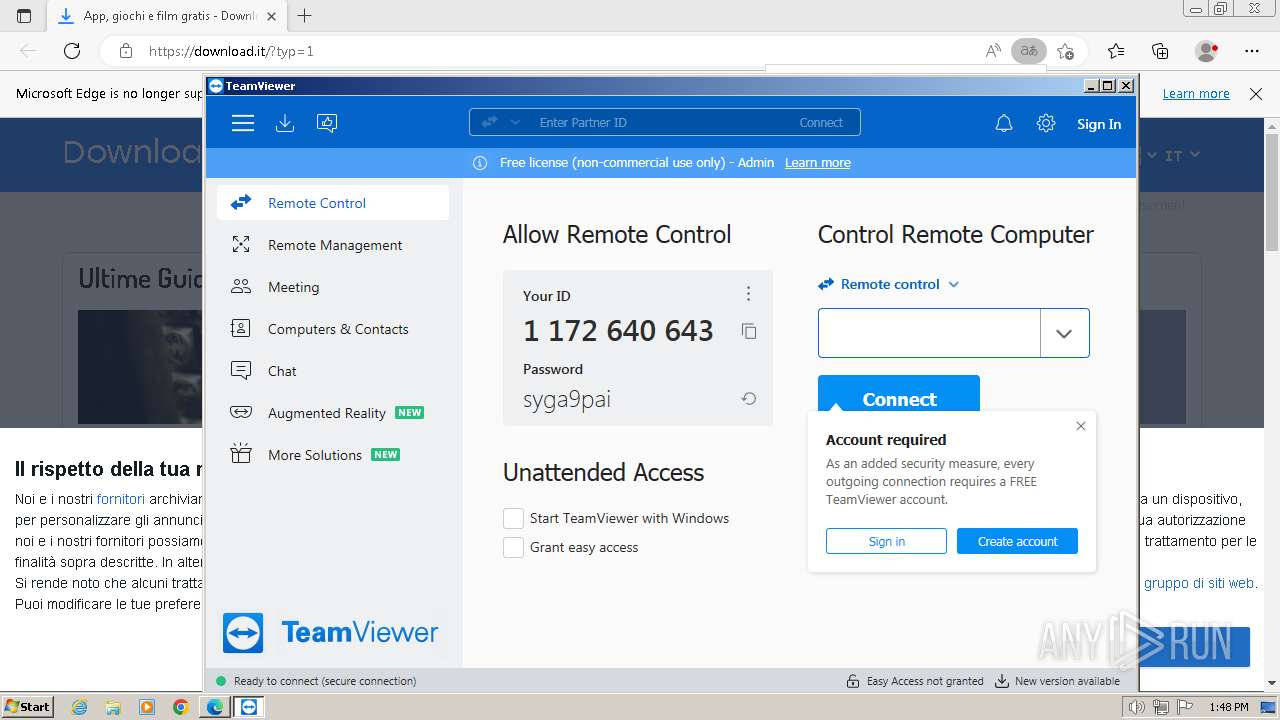This screenshot has width=1280, height=720.
Task: Open the Edge Favorites list
Action: (1116, 51)
